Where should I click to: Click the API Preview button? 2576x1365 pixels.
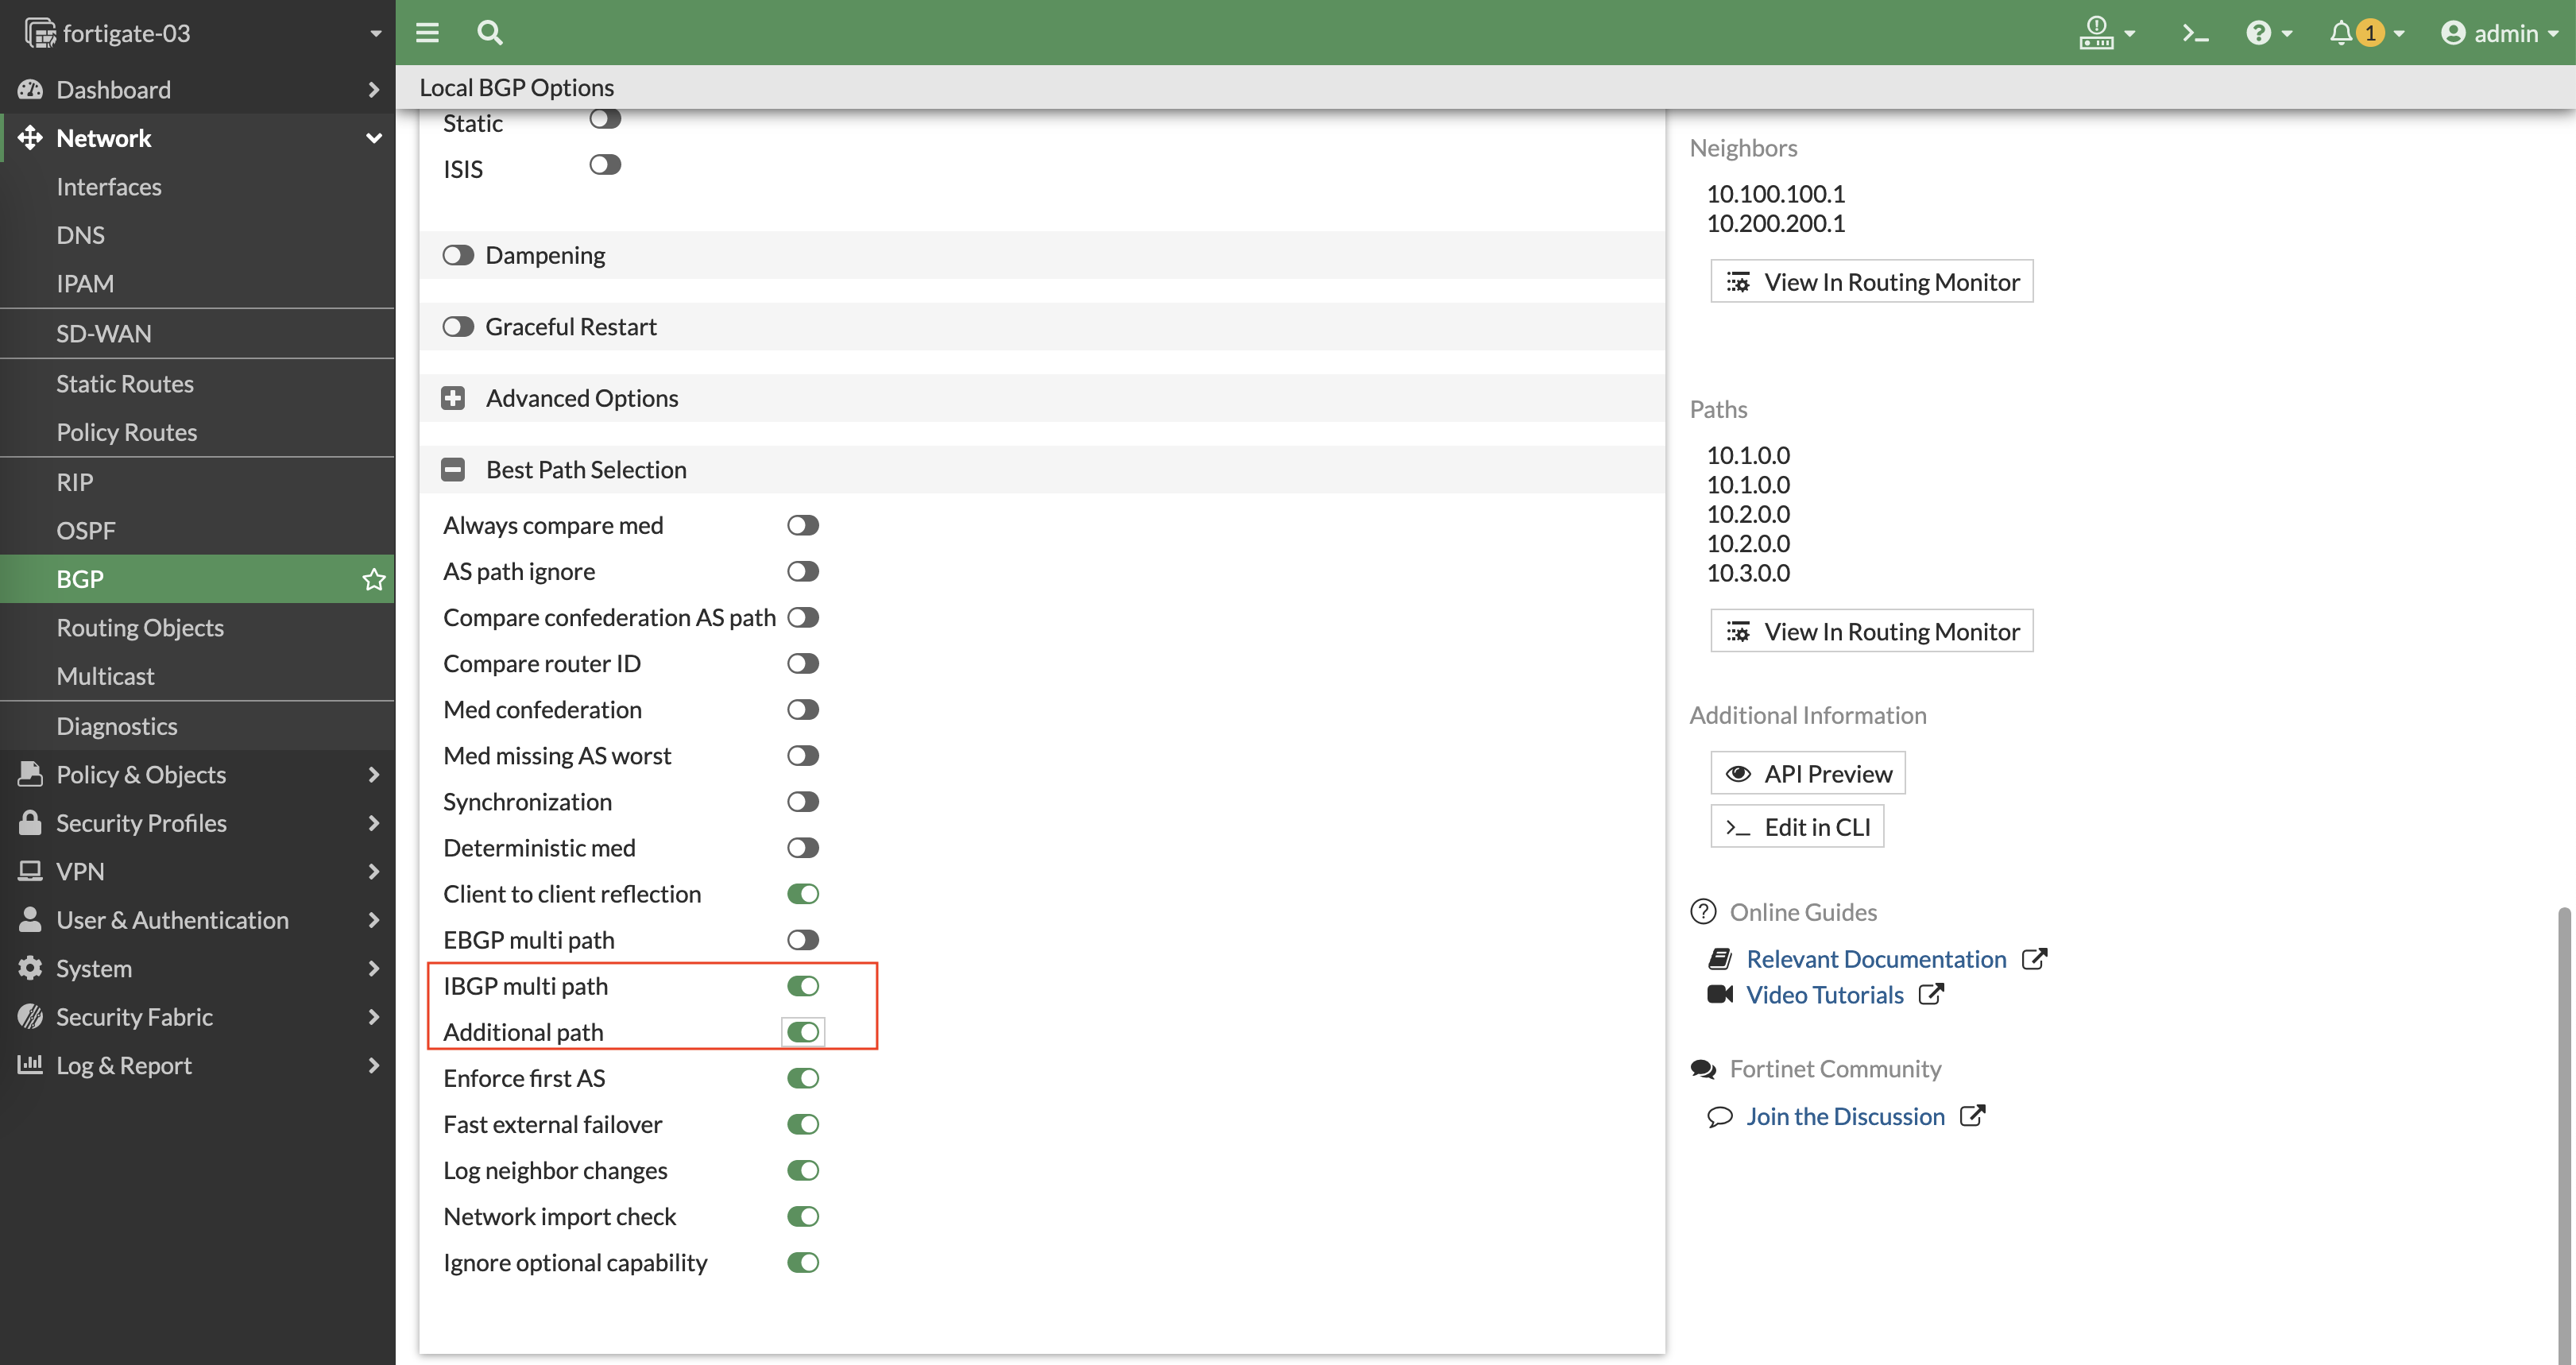click(1808, 773)
